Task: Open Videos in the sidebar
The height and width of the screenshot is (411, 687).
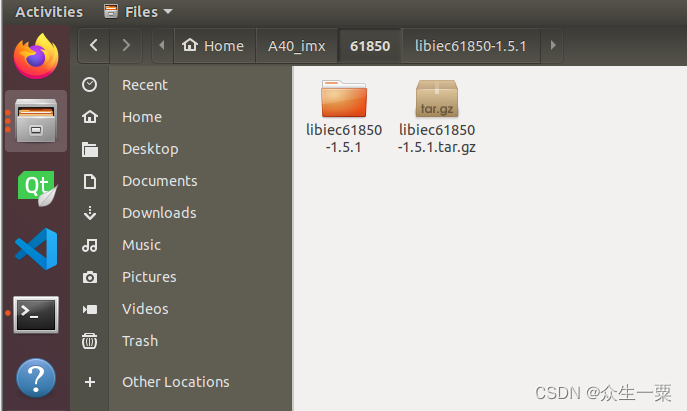Action: click(x=145, y=309)
